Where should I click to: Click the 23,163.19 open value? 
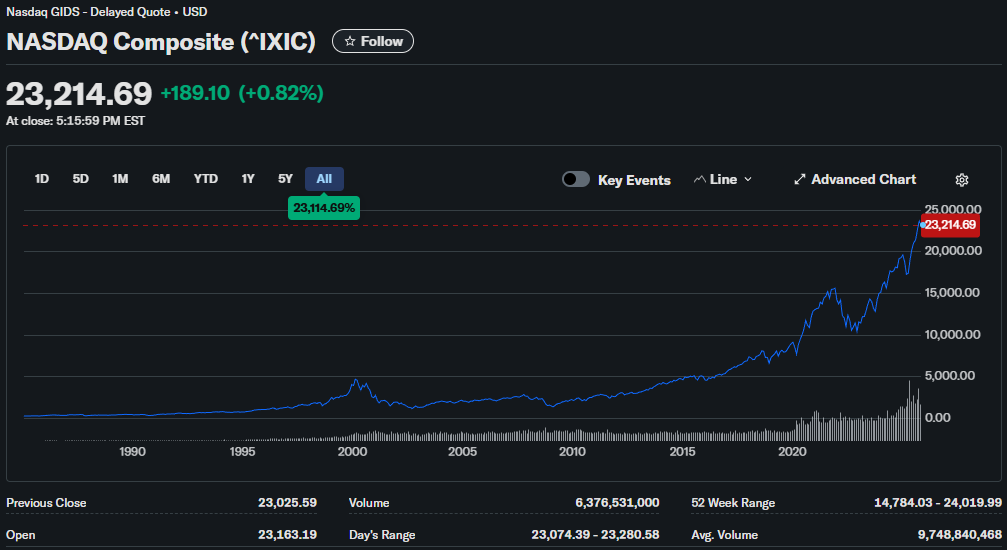tap(287, 535)
